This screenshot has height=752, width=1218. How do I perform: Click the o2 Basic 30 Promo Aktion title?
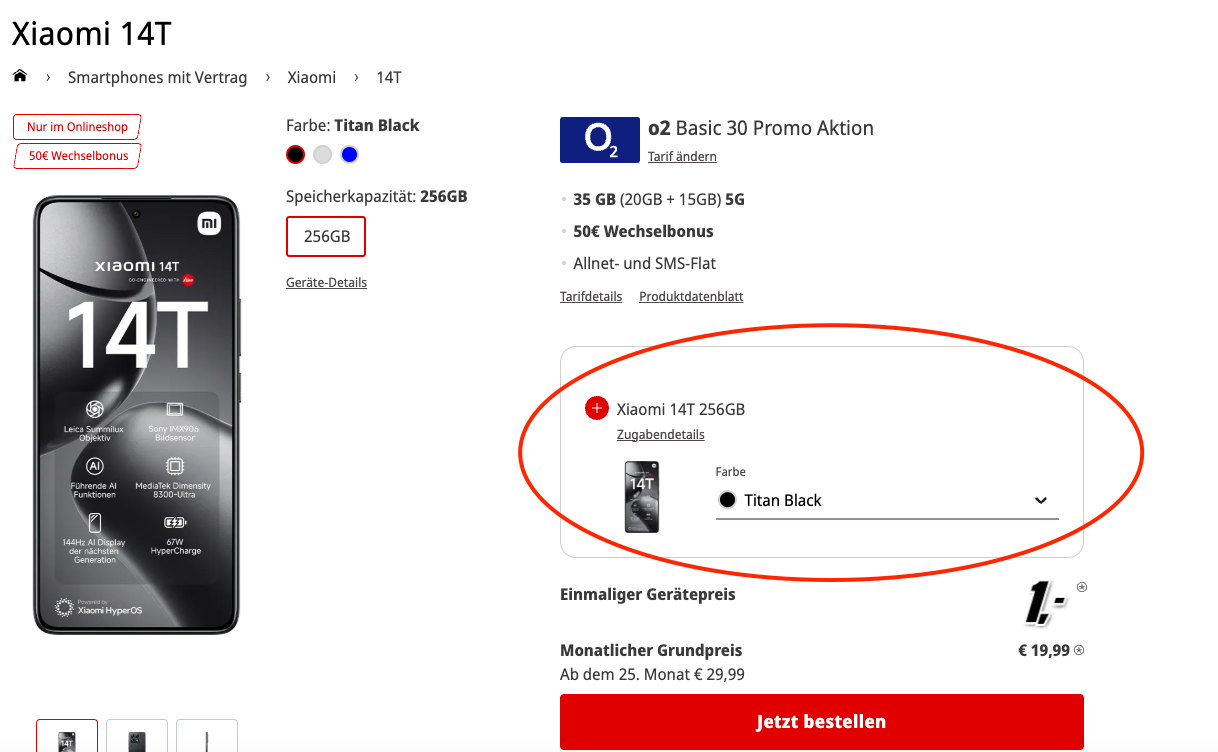click(x=761, y=128)
